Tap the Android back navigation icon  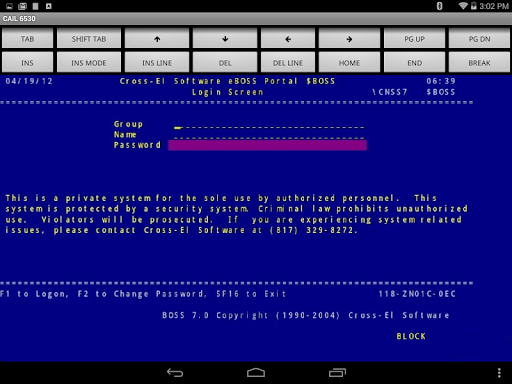(175, 373)
